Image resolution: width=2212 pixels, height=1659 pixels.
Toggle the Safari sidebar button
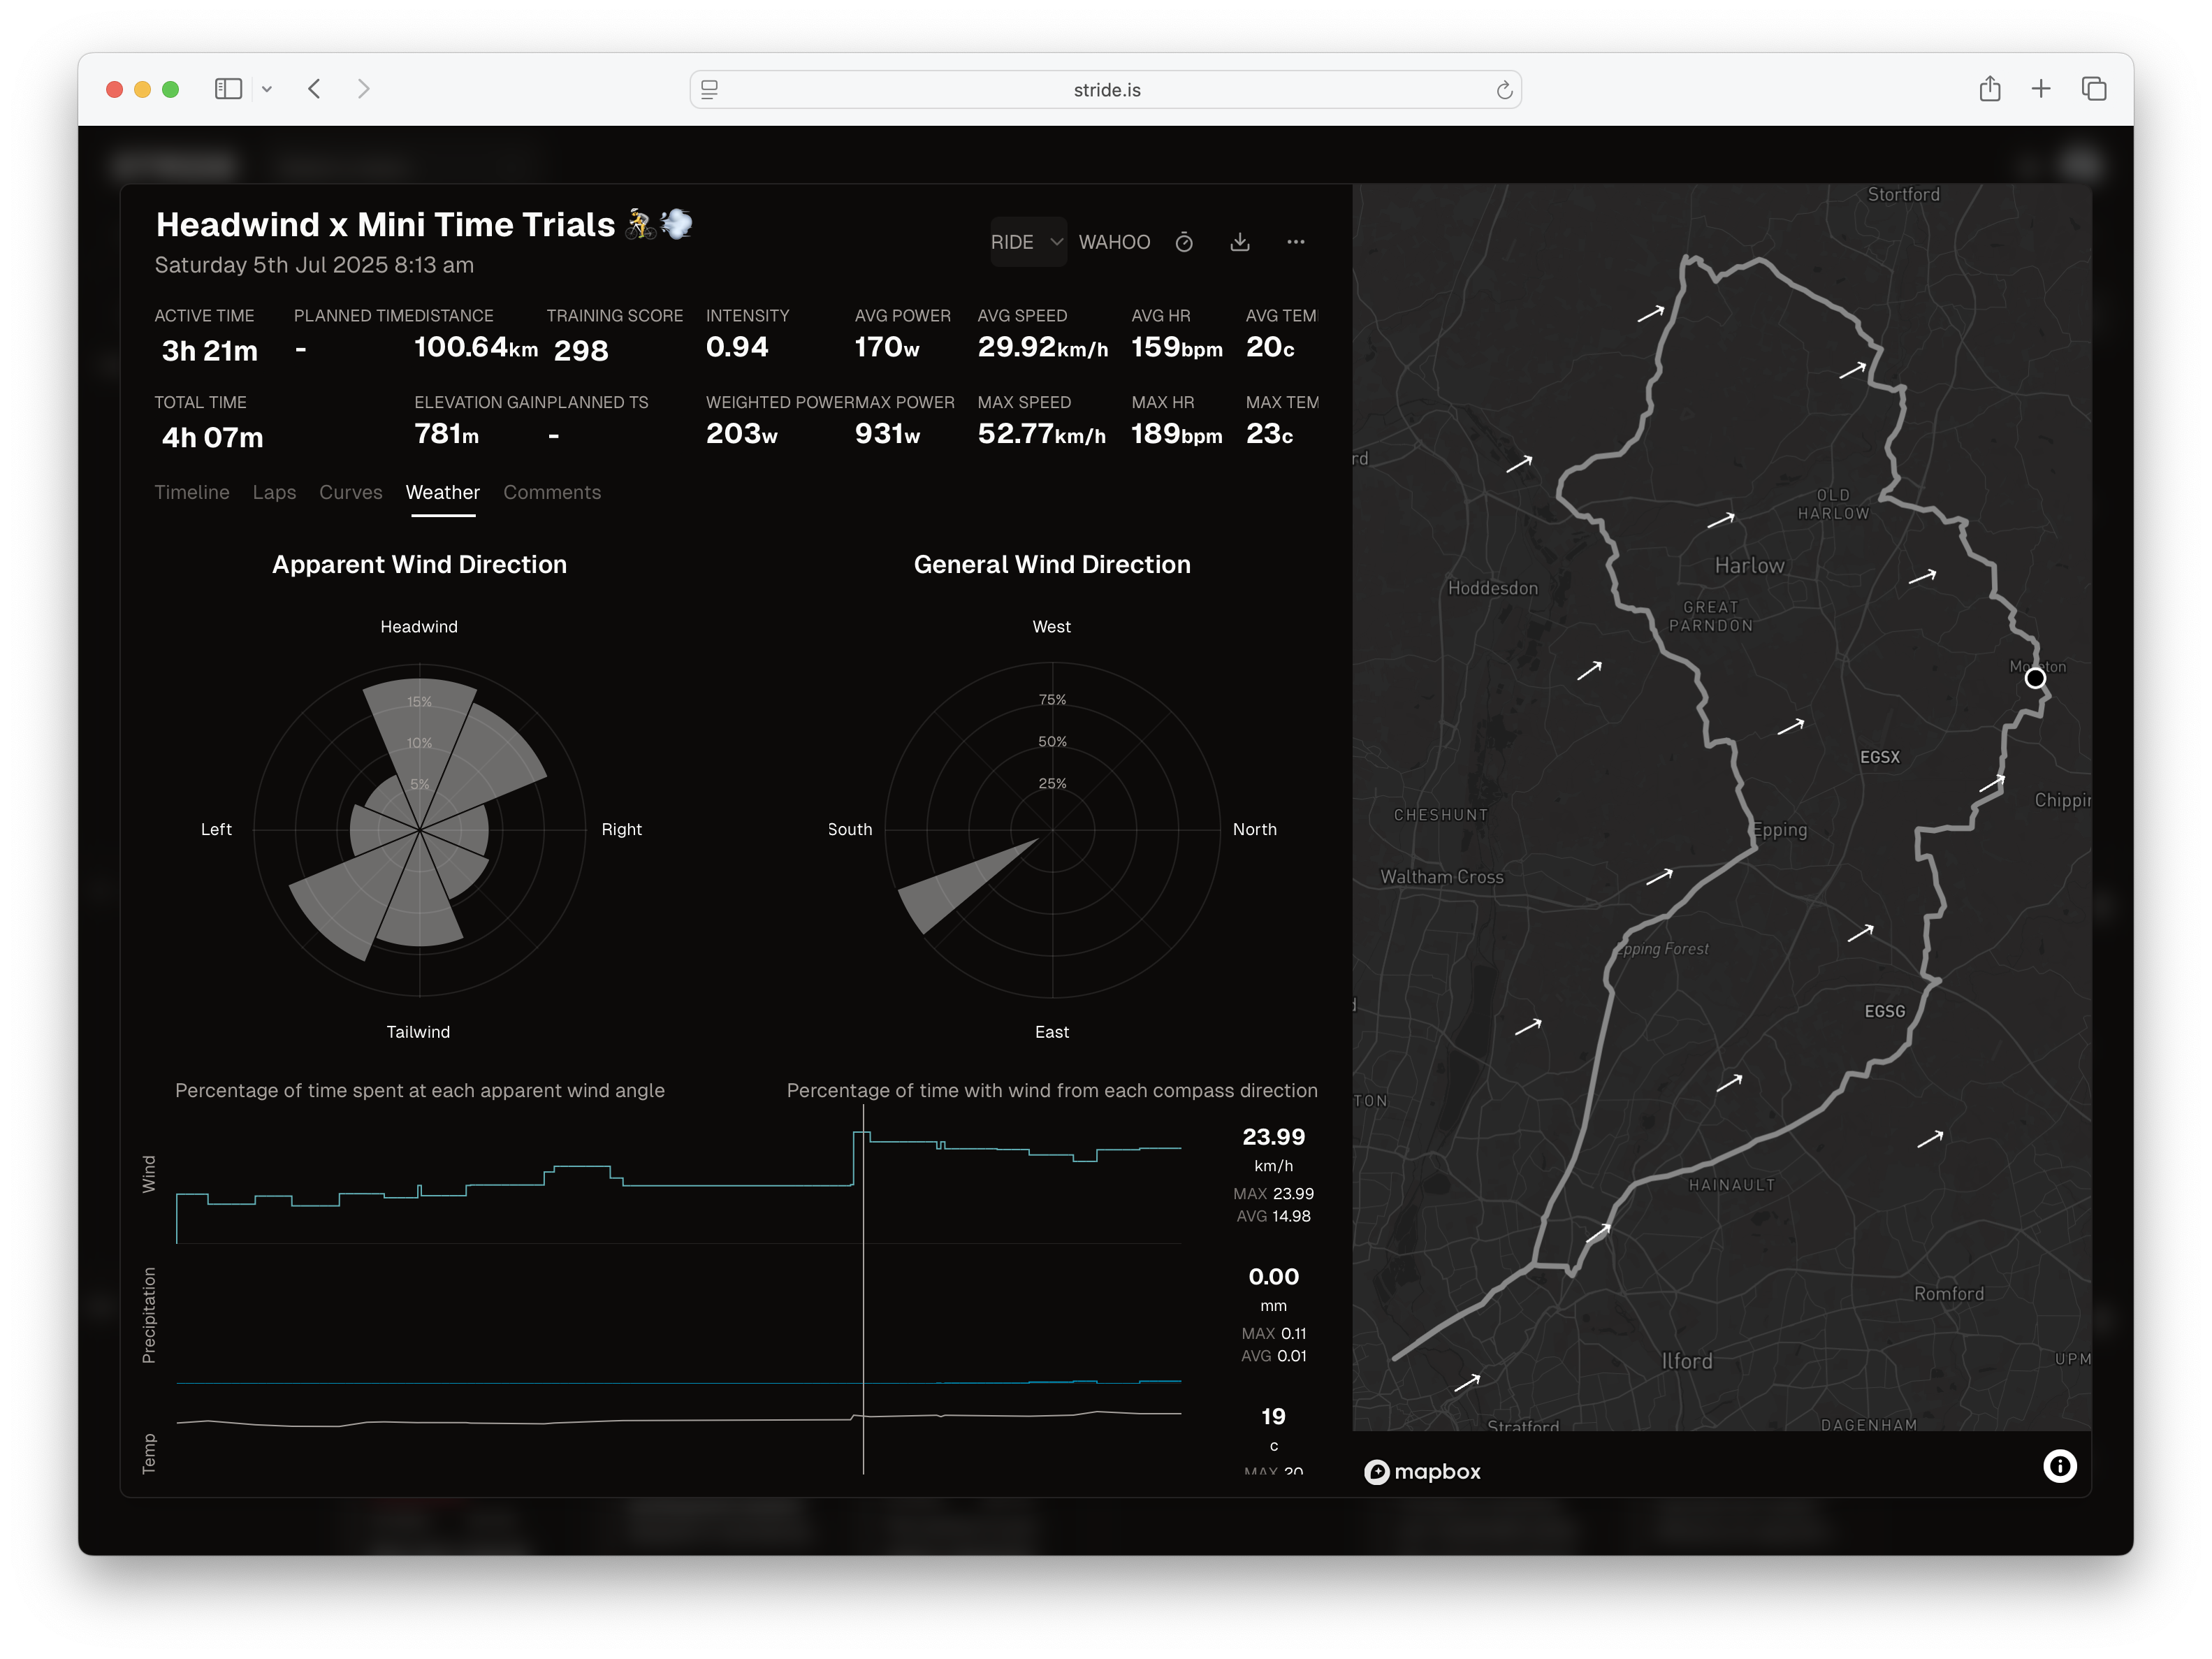click(228, 89)
